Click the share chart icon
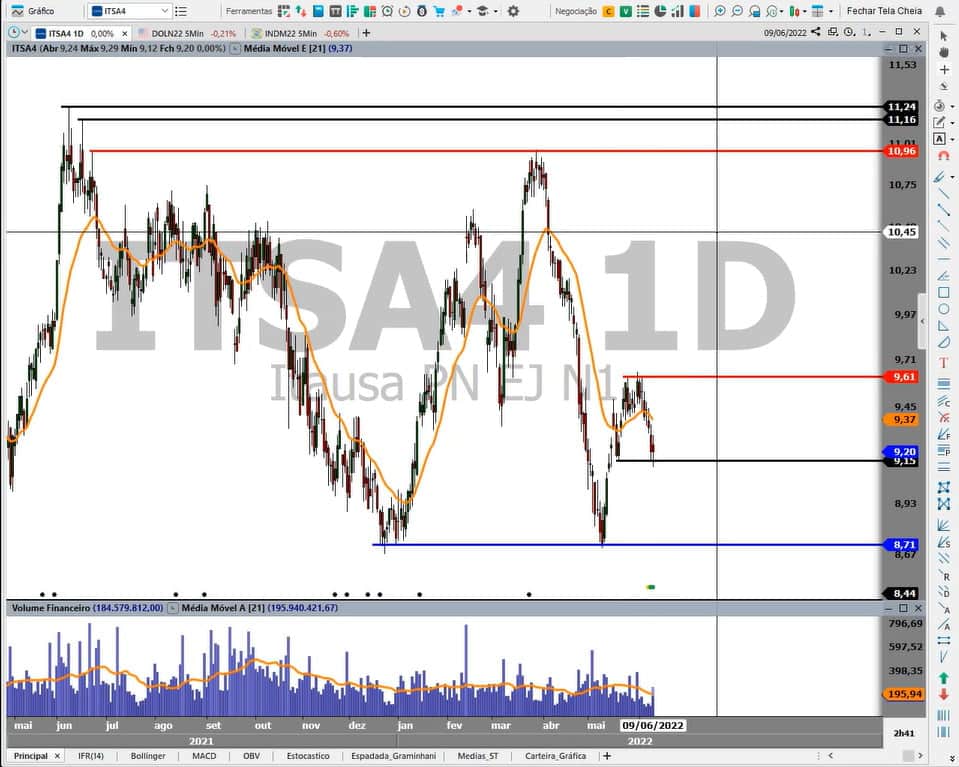This screenshot has height=767, width=959. (x=816, y=32)
